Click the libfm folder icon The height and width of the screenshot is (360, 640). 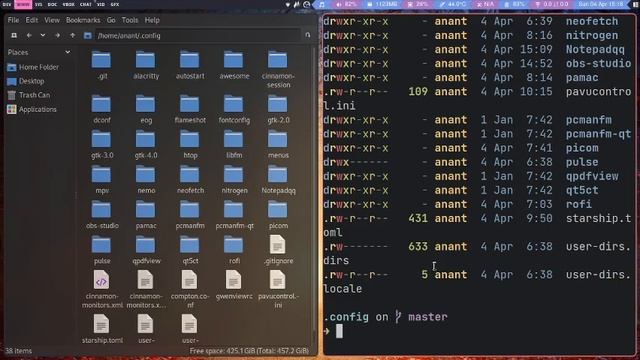tap(234, 140)
